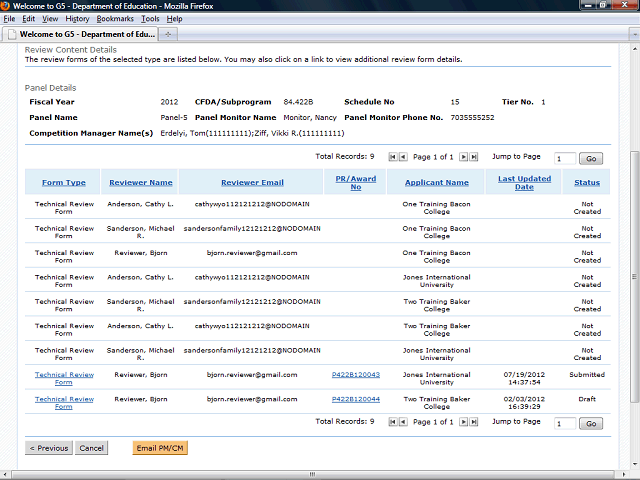Click the top first-page pagination icon
Viewport: 640px width, 480px height.
pos(392,157)
